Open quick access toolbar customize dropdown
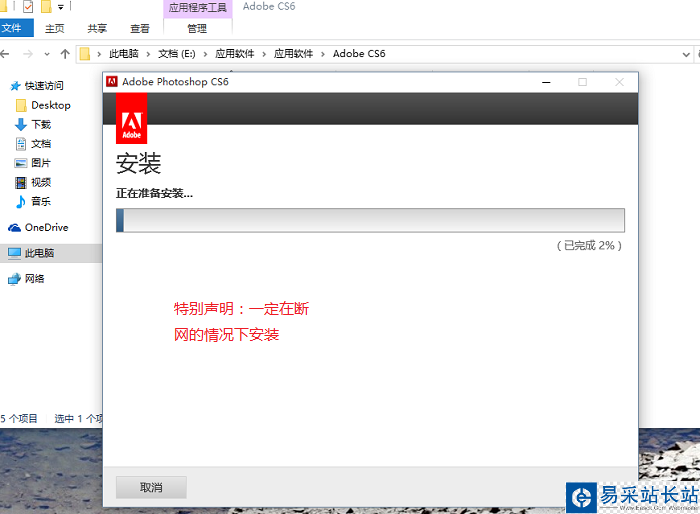The height and width of the screenshot is (514, 700). [61, 7]
